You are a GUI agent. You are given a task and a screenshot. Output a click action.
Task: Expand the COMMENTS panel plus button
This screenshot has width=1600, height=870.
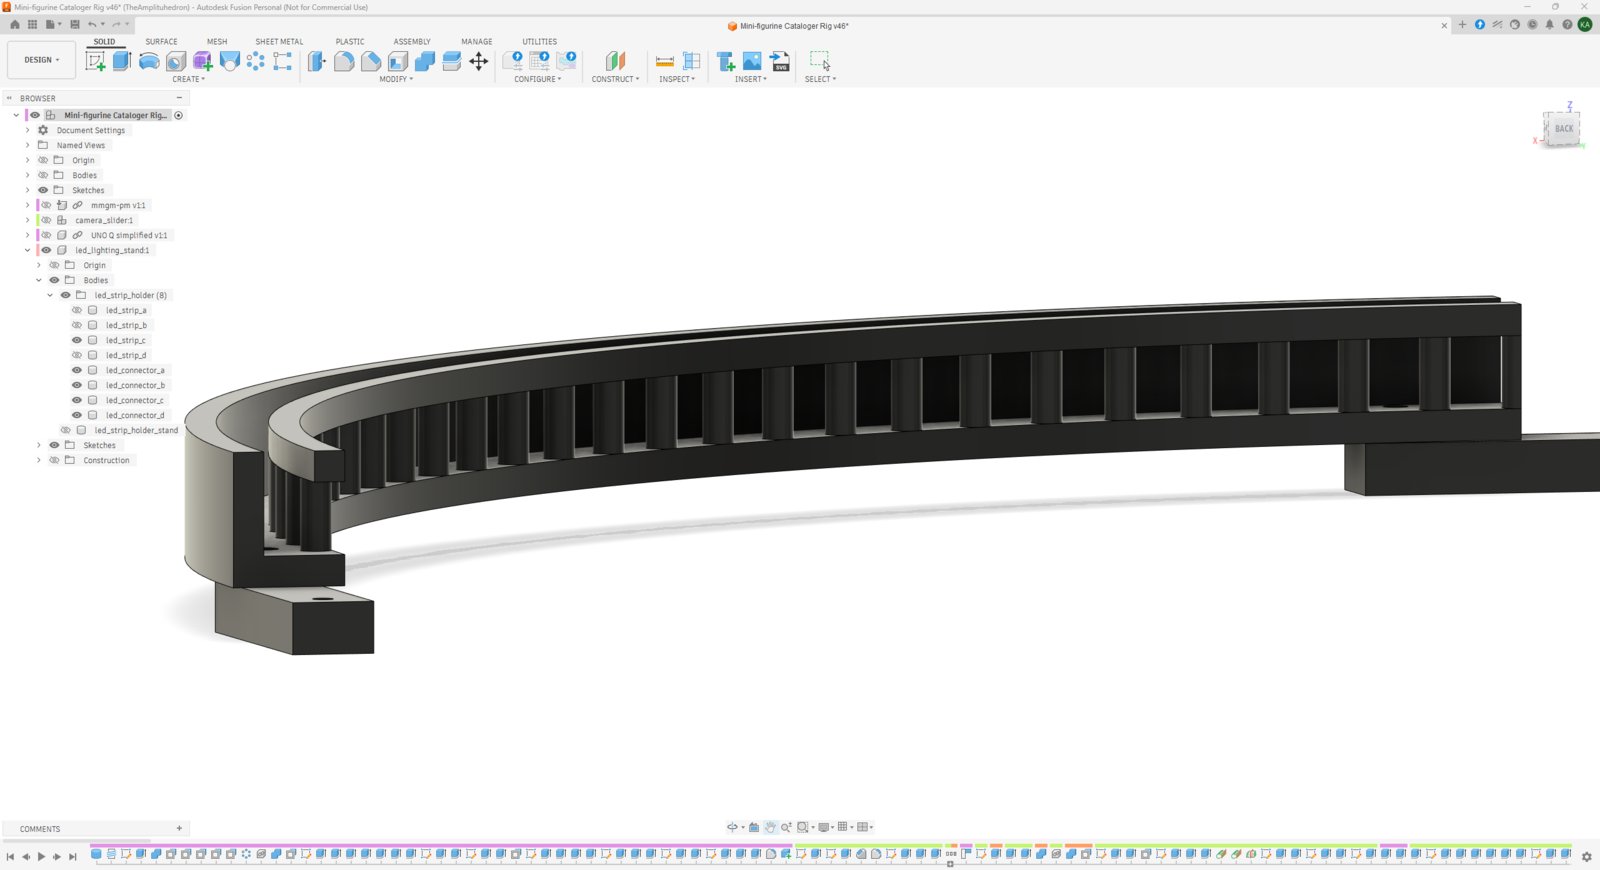click(179, 828)
